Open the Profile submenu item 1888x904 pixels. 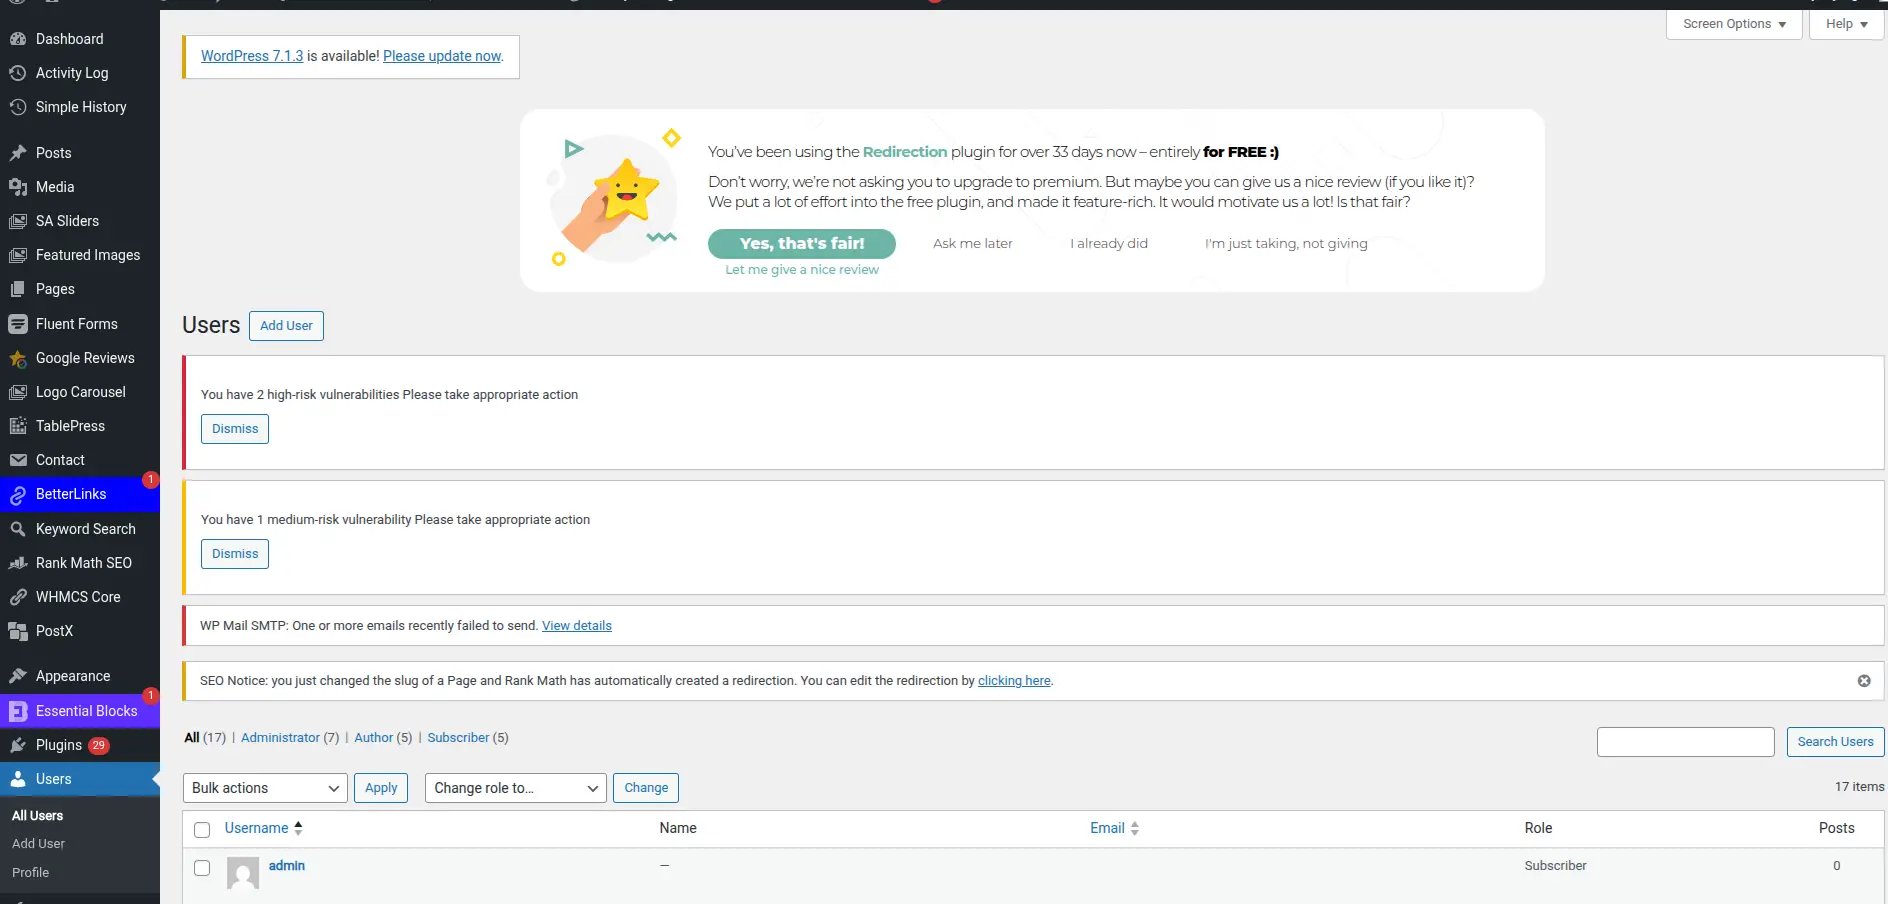(x=30, y=873)
